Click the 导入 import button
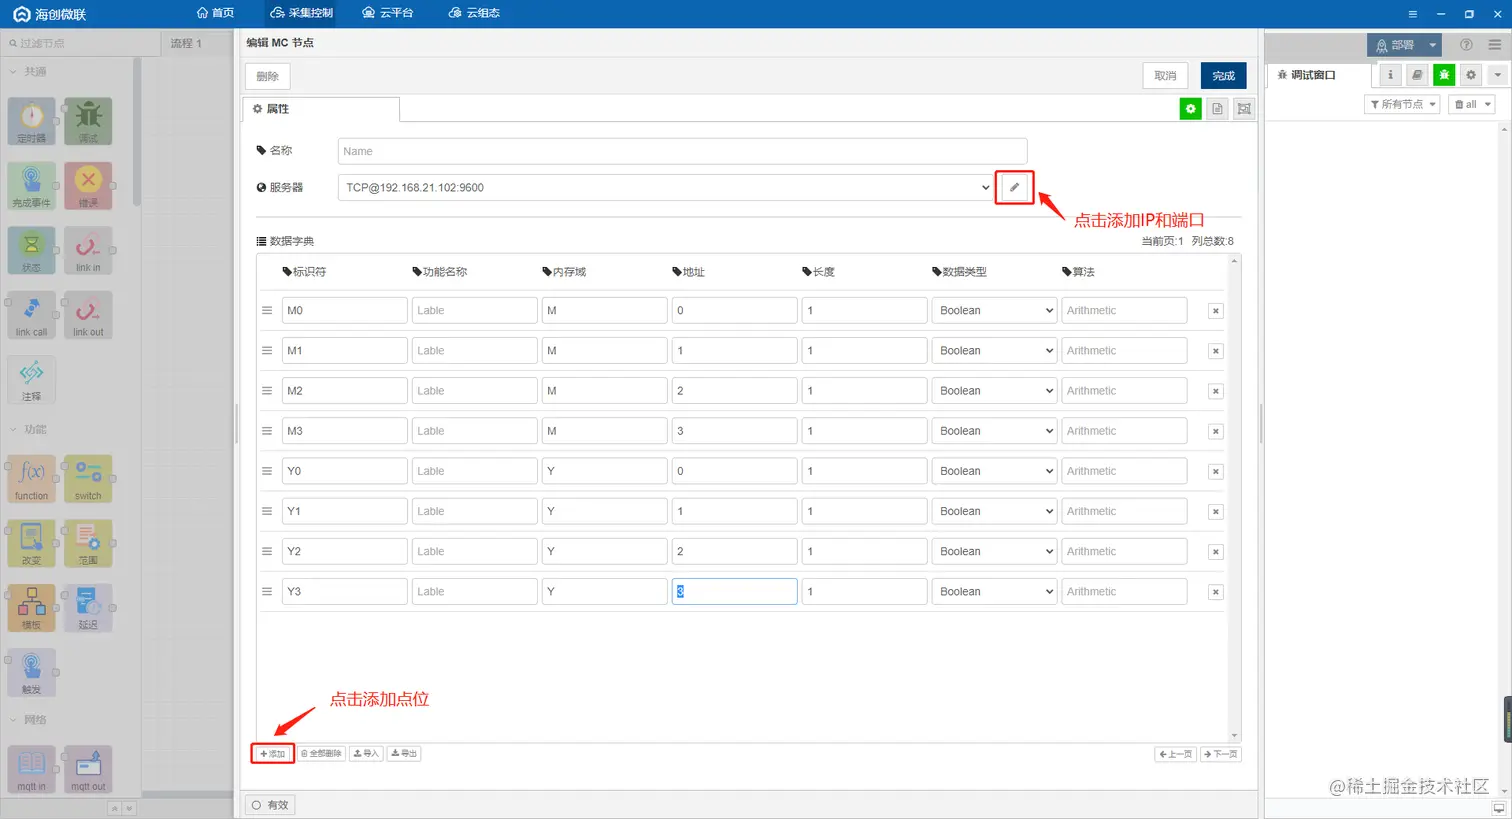Viewport: 1512px width, 819px height. pos(367,754)
